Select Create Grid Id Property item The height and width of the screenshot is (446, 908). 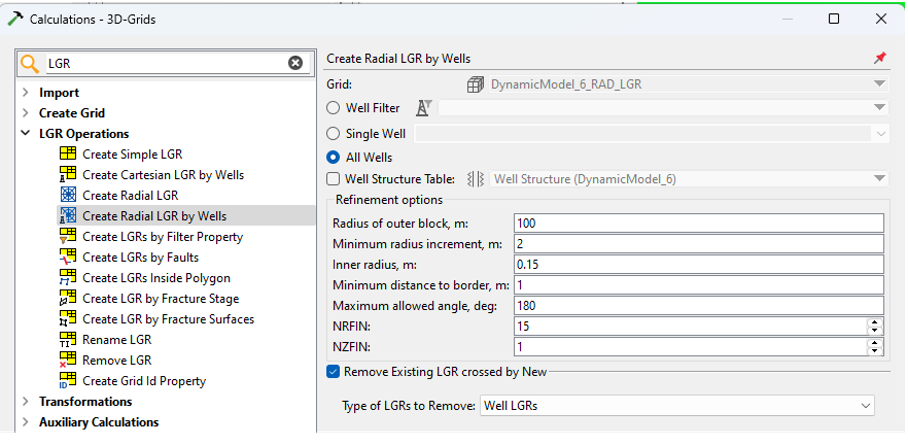coord(144,381)
